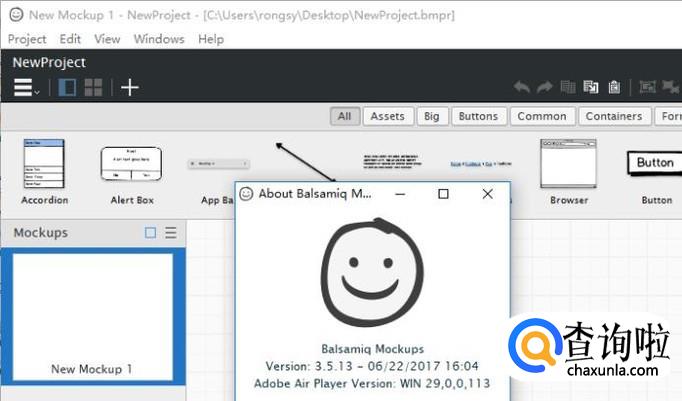Select the Buttons category
Viewport: 682px width, 401px height.
click(479, 116)
